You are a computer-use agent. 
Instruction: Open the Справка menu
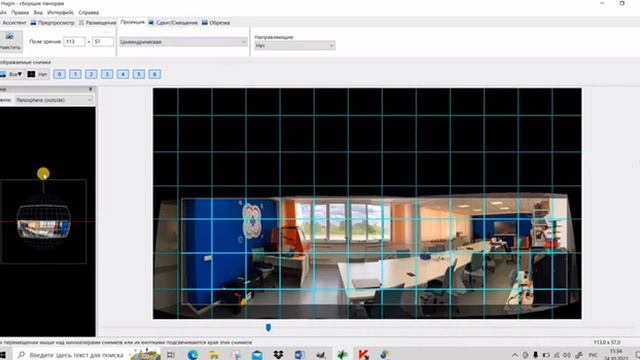89,13
